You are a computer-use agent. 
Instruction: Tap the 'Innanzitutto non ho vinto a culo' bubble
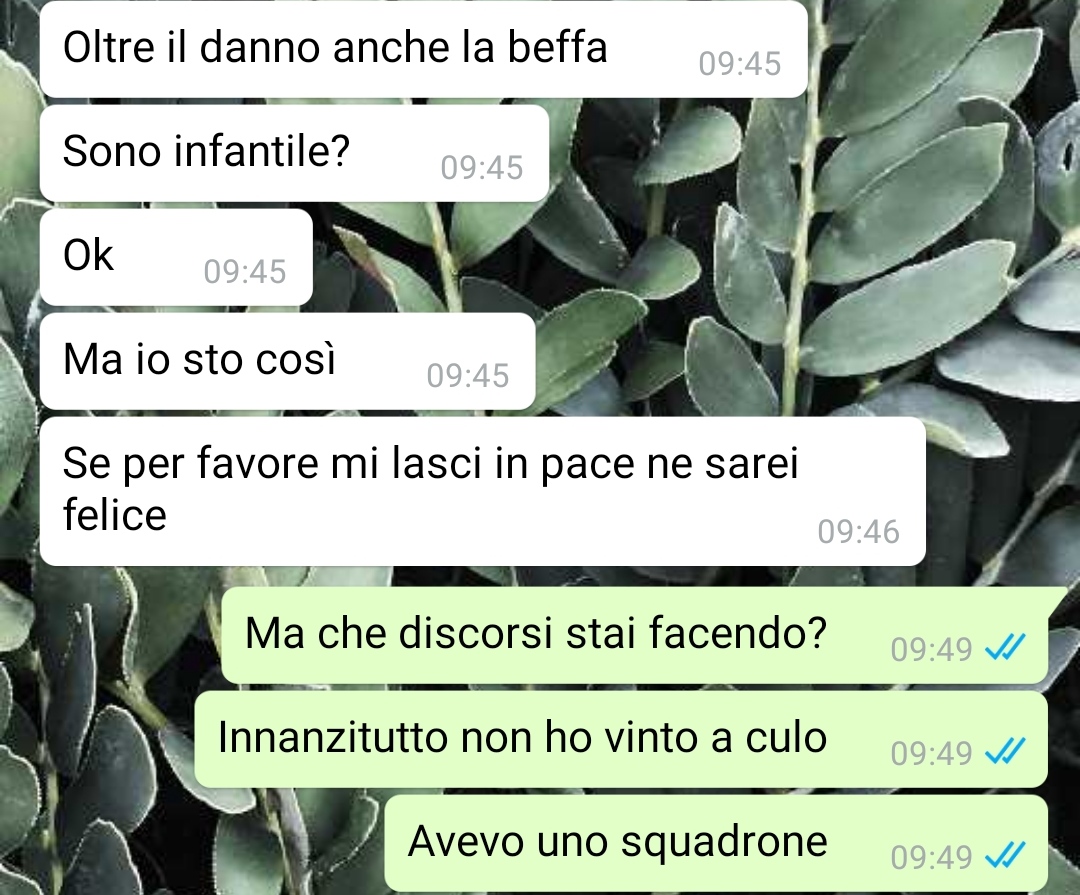click(621, 739)
